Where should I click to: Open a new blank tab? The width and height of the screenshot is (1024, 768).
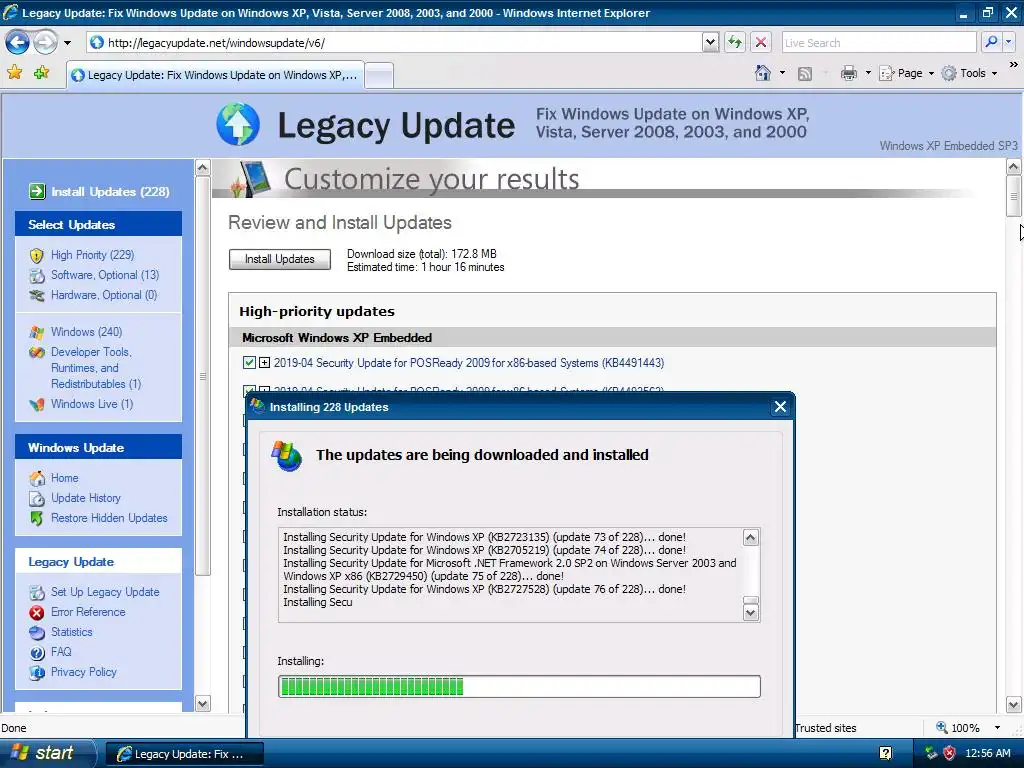[x=379, y=75]
